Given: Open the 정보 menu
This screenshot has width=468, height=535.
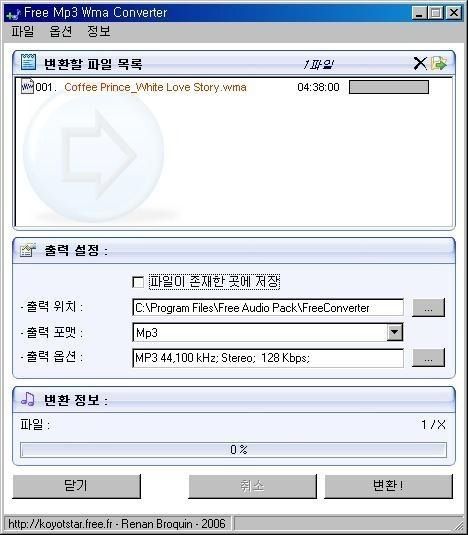Looking at the screenshot, I should (99, 31).
